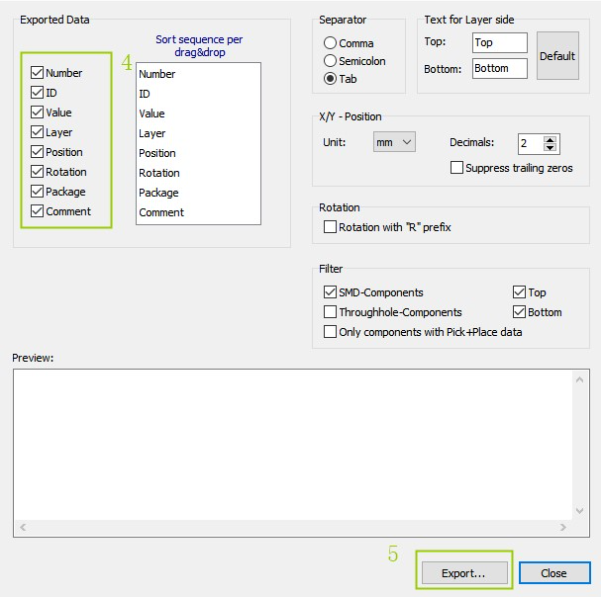Toggle the Rotation export checkbox
Image resolution: width=601 pixels, height=597 pixels.
(x=37, y=172)
